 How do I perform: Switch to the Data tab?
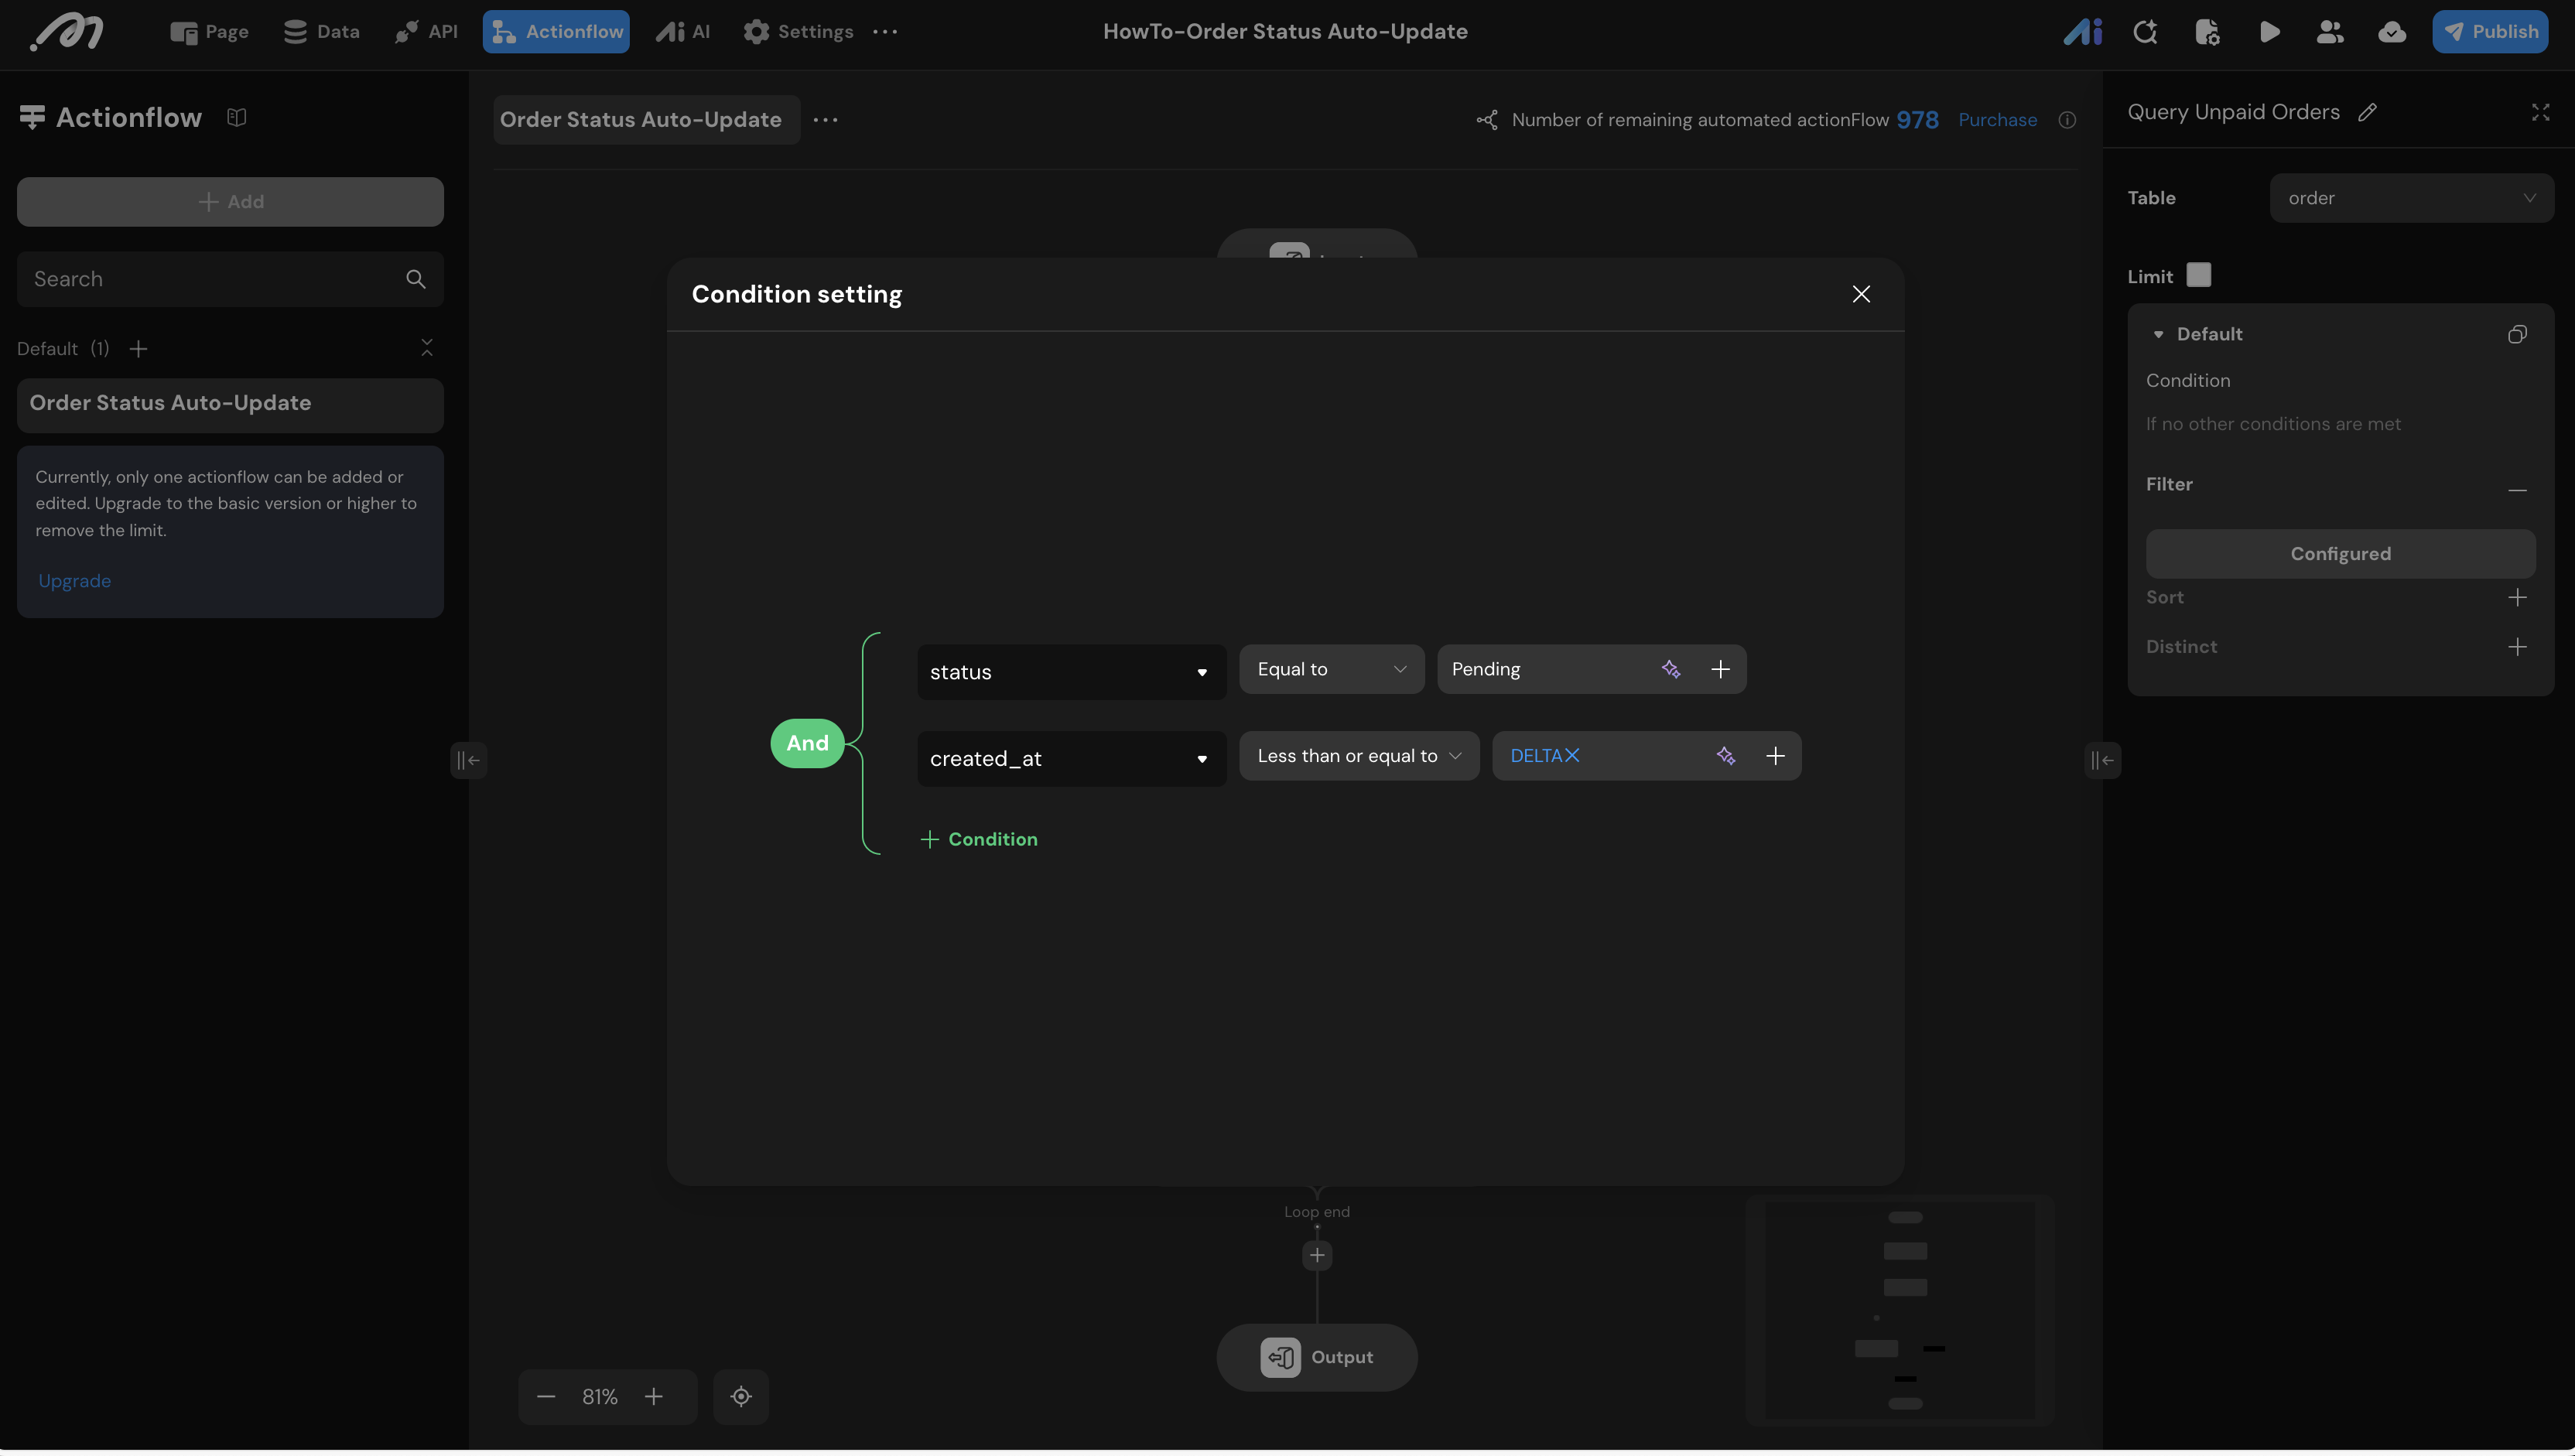tap(322, 32)
